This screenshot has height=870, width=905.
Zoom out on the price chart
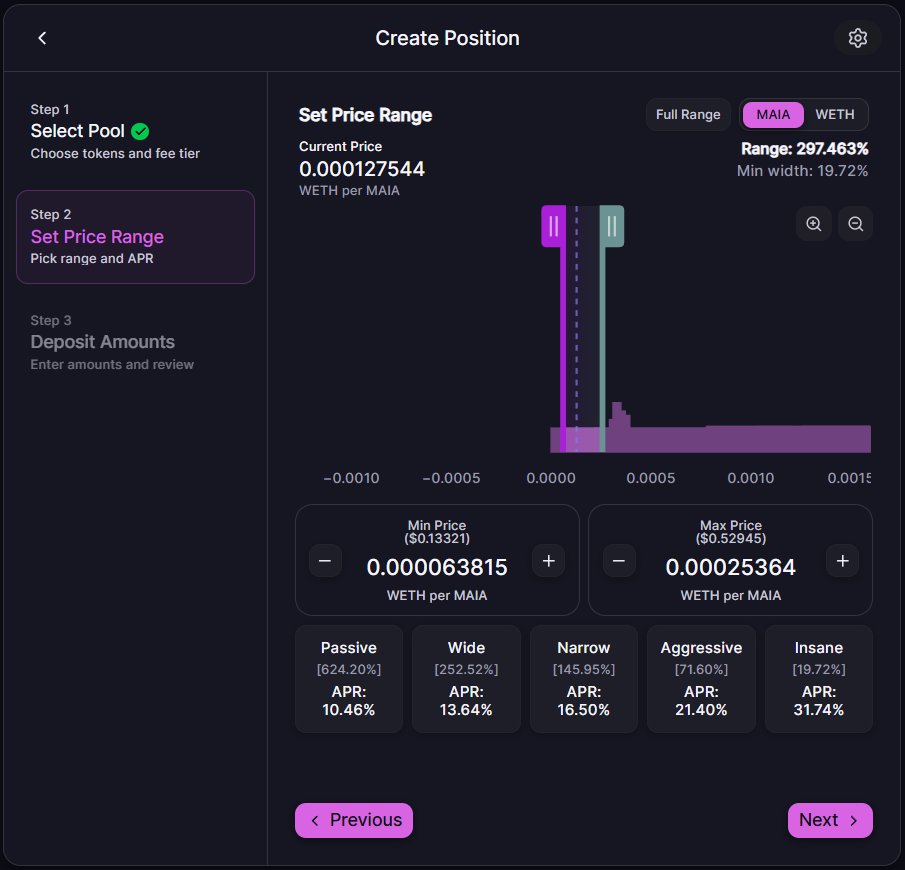pyautogui.click(x=855, y=223)
